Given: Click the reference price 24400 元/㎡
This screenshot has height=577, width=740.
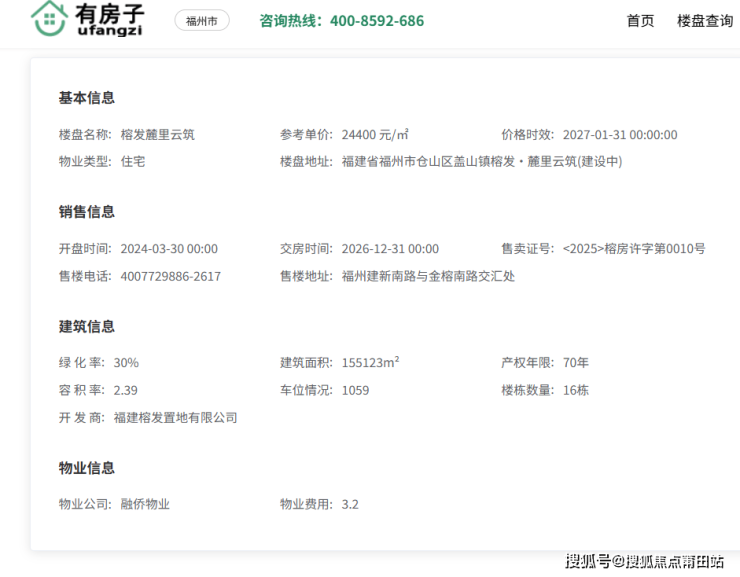Looking at the screenshot, I should (375, 135).
